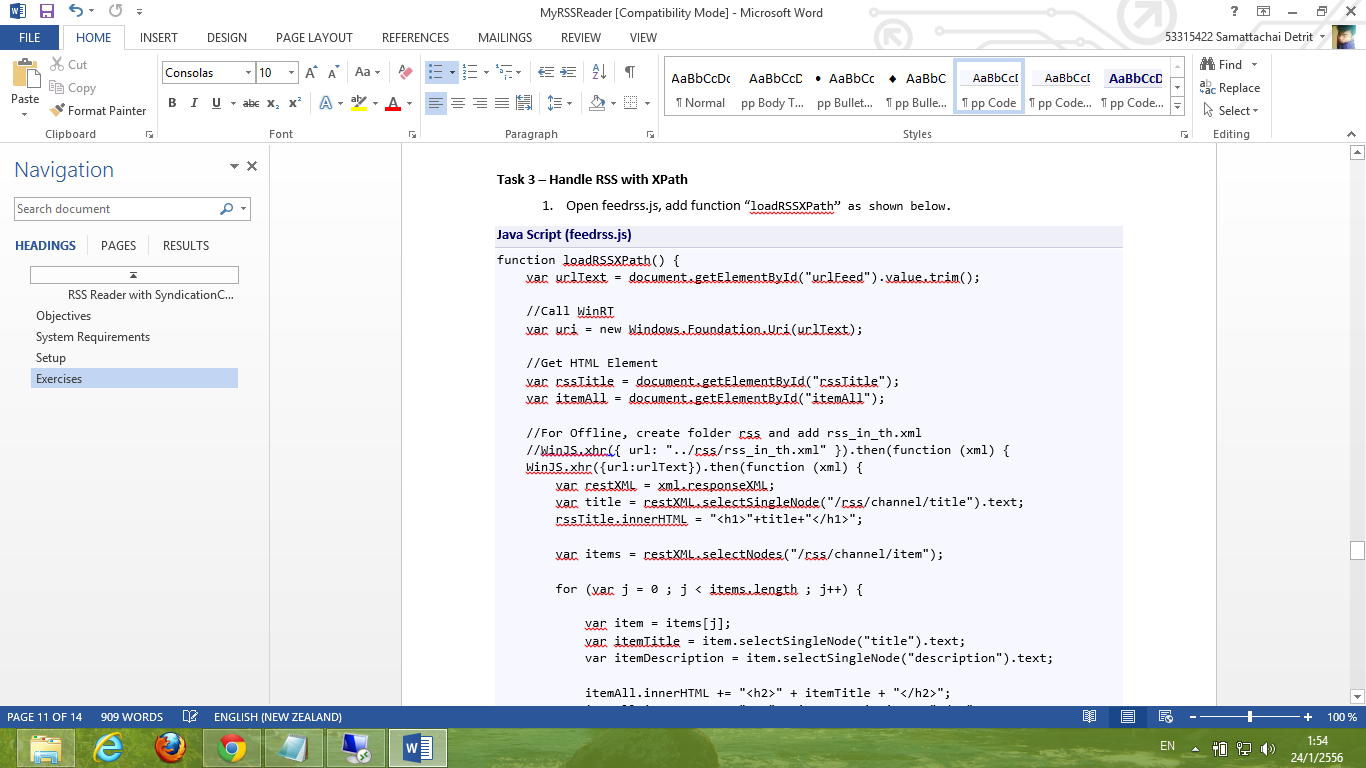Click the zoom slider in status bar
Screen dimensions: 1366x768
(x=1250, y=717)
